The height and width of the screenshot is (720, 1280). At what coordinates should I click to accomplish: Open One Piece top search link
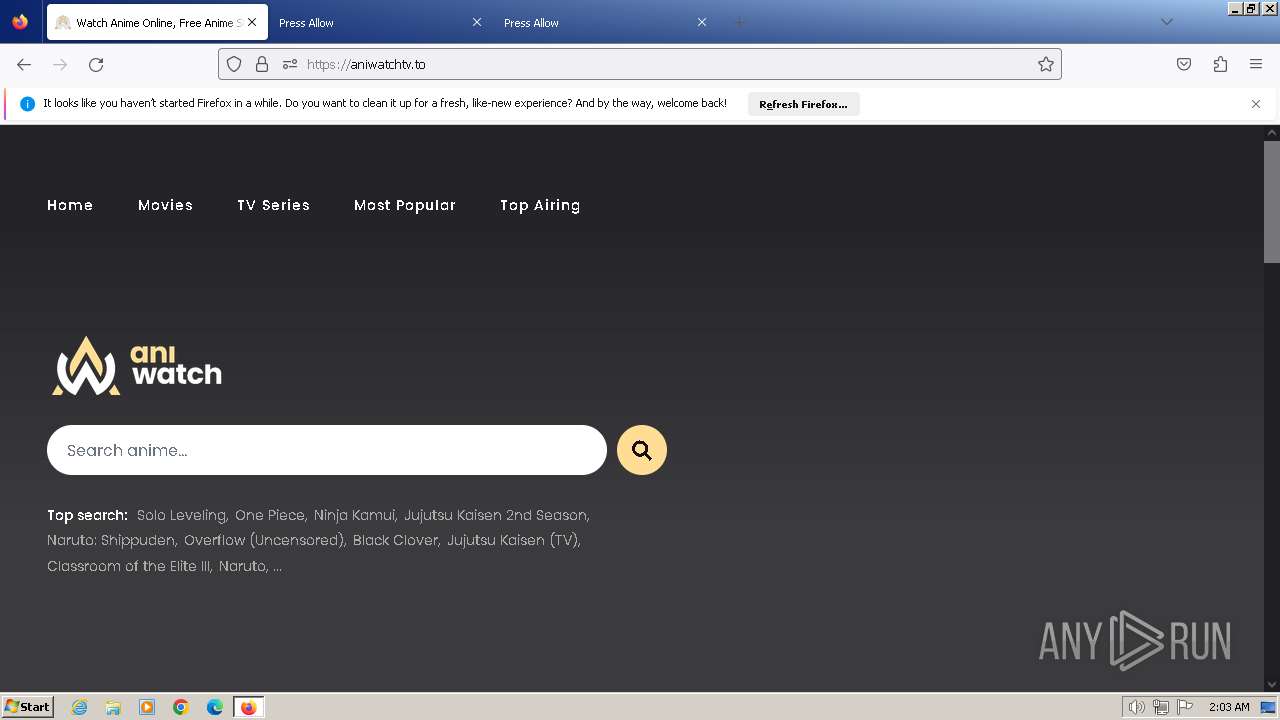tap(270, 515)
